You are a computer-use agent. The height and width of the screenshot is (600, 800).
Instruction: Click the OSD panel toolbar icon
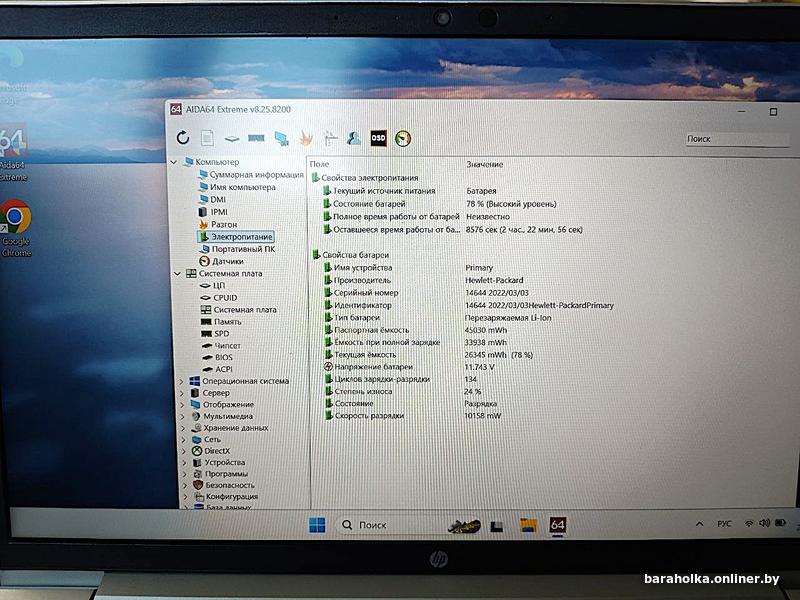379,138
